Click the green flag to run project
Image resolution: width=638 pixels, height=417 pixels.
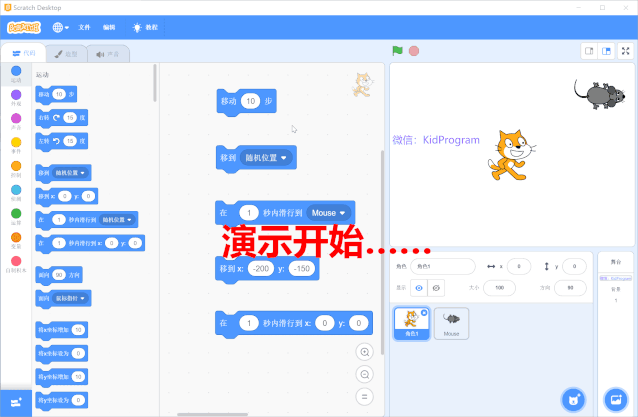[x=397, y=51]
